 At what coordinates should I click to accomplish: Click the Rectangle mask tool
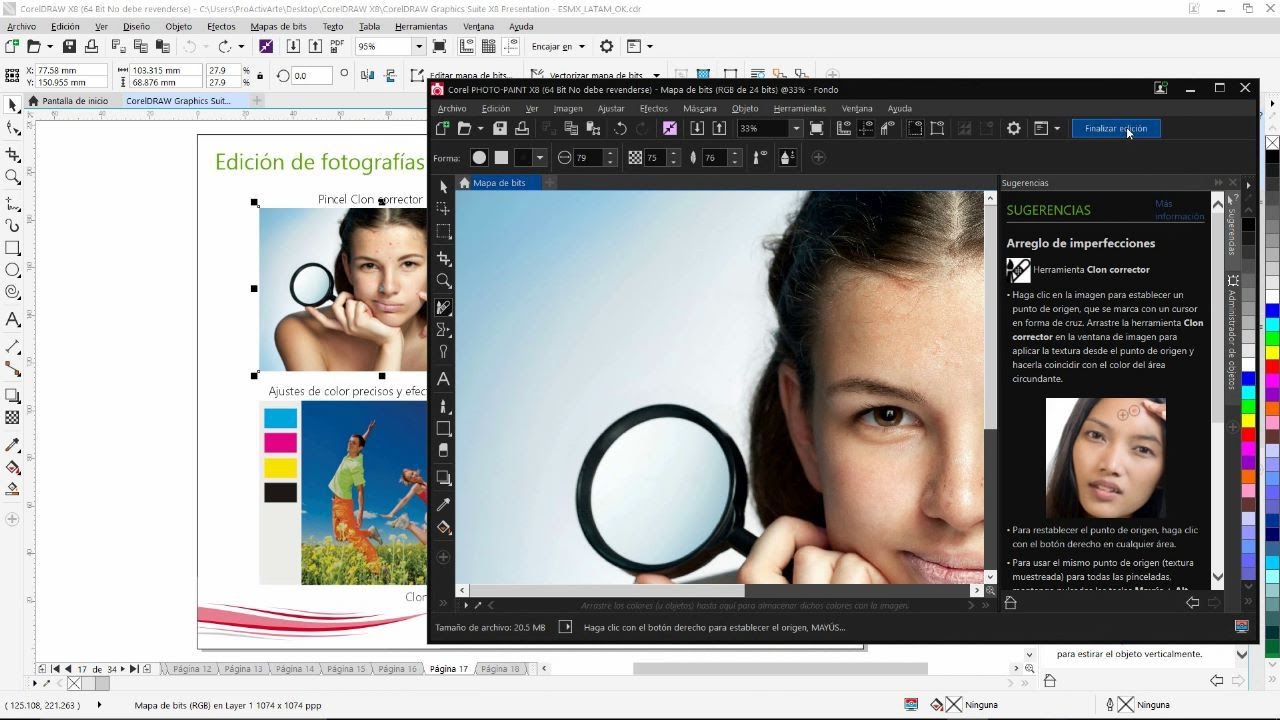[x=444, y=232]
